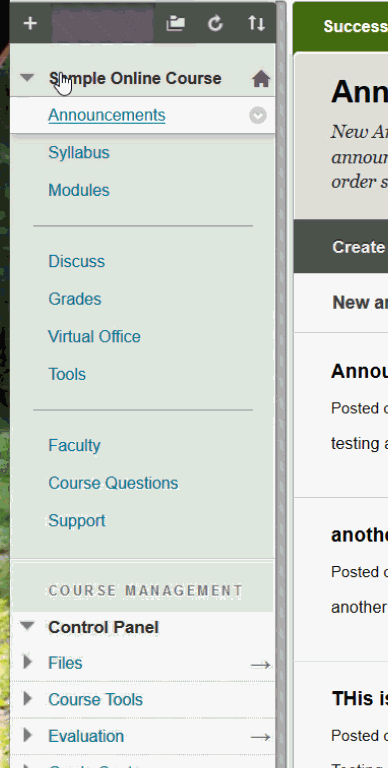This screenshot has height=768, width=388.
Task: Click the vertical menu divider bar
Action: coord(281,384)
